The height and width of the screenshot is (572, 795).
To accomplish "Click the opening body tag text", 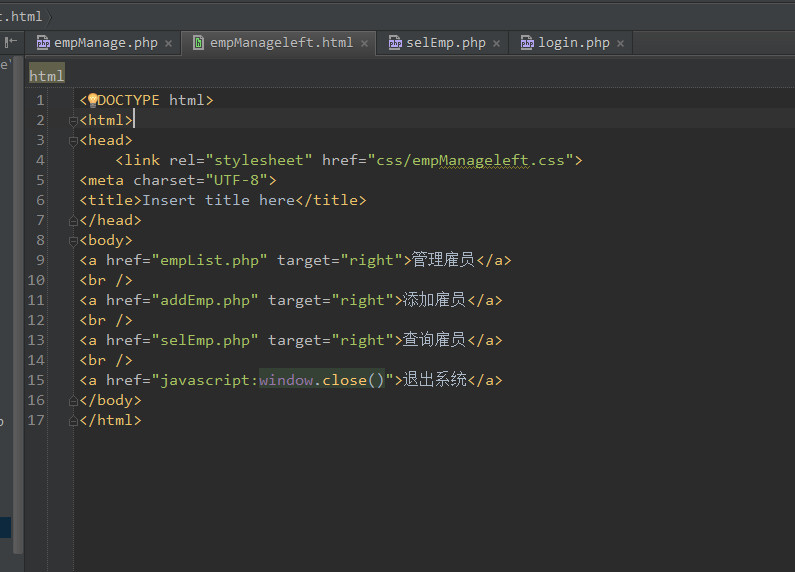I will pos(106,240).
